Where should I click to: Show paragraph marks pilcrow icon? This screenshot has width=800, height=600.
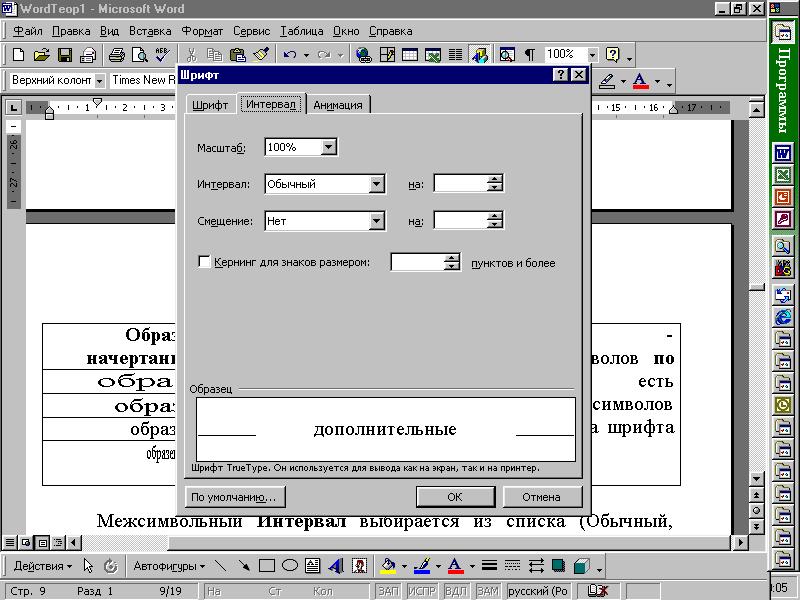tap(530, 55)
